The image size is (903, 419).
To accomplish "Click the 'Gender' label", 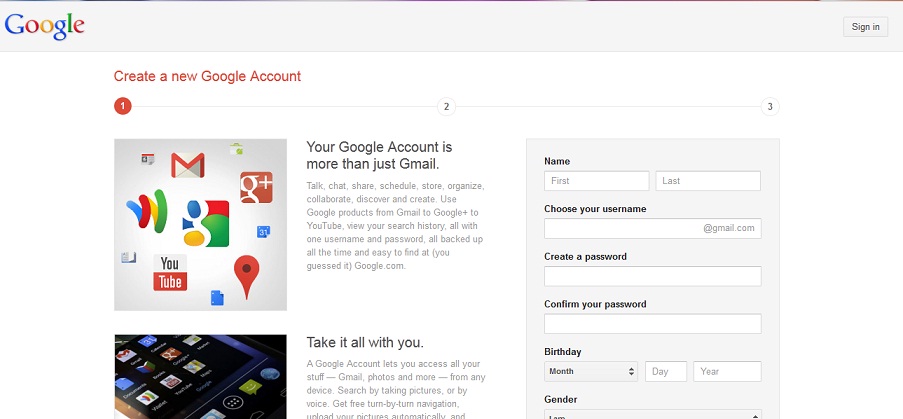I will 560,399.
